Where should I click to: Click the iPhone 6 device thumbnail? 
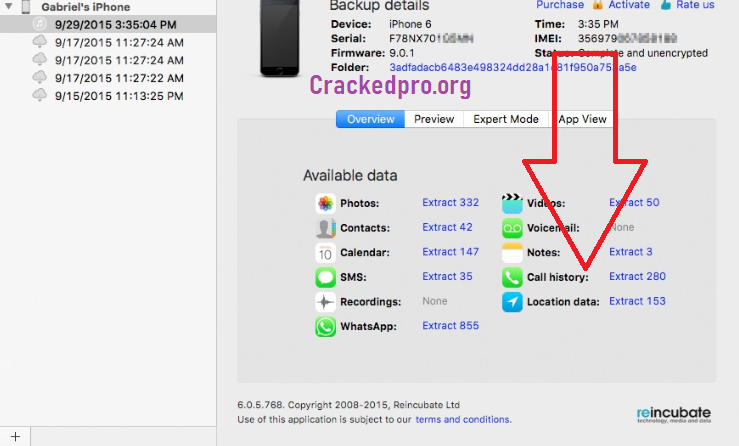[x=279, y=38]
